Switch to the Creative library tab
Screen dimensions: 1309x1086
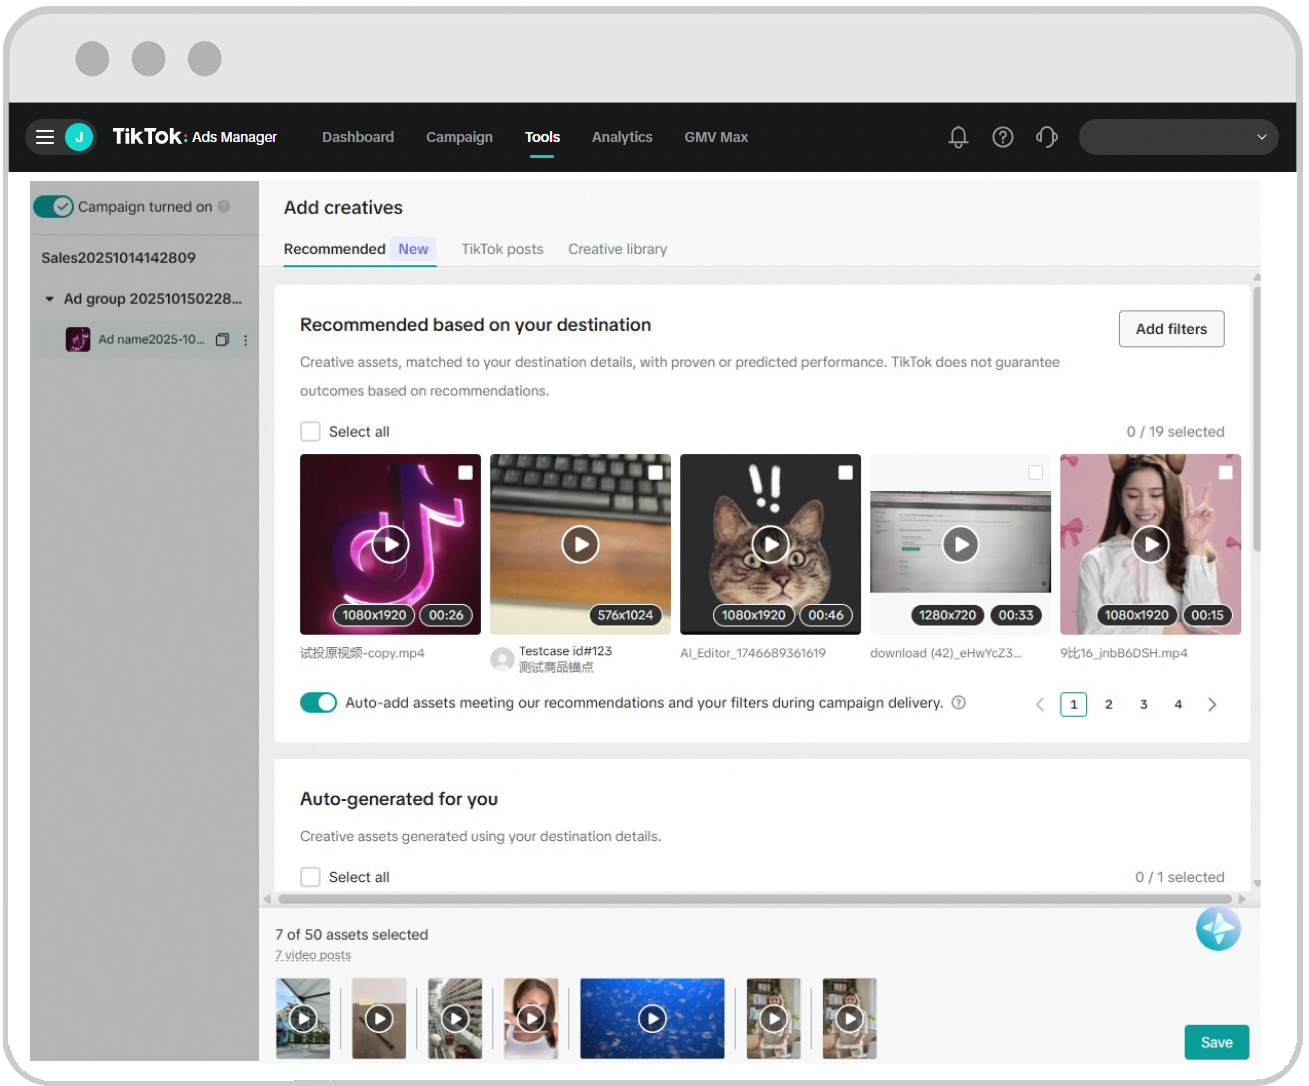coord(617,249)
